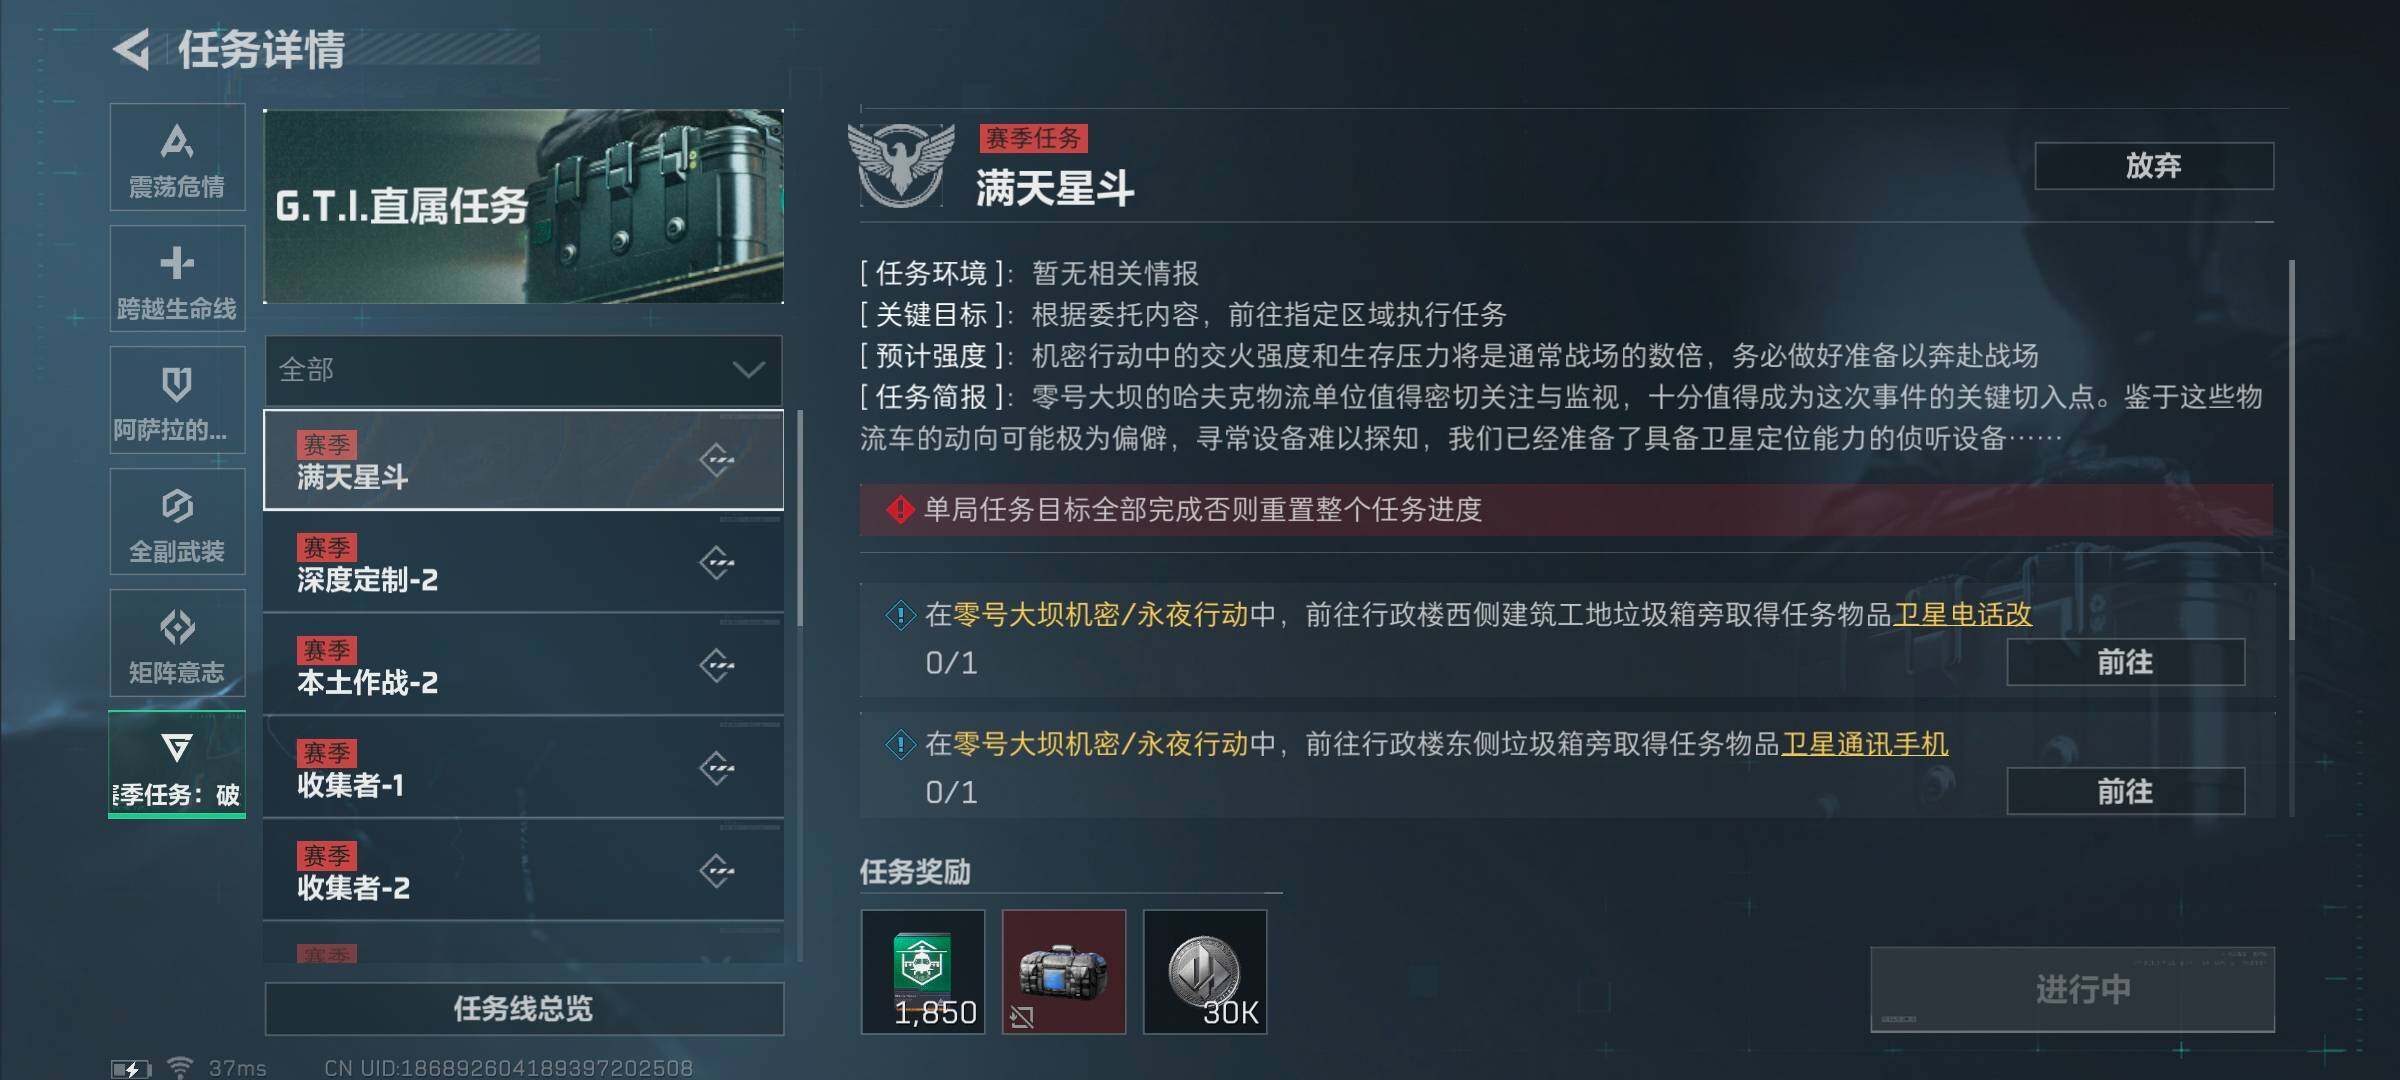
Task: Click the track icon on 深度定制-2 row
Action: 717,563
